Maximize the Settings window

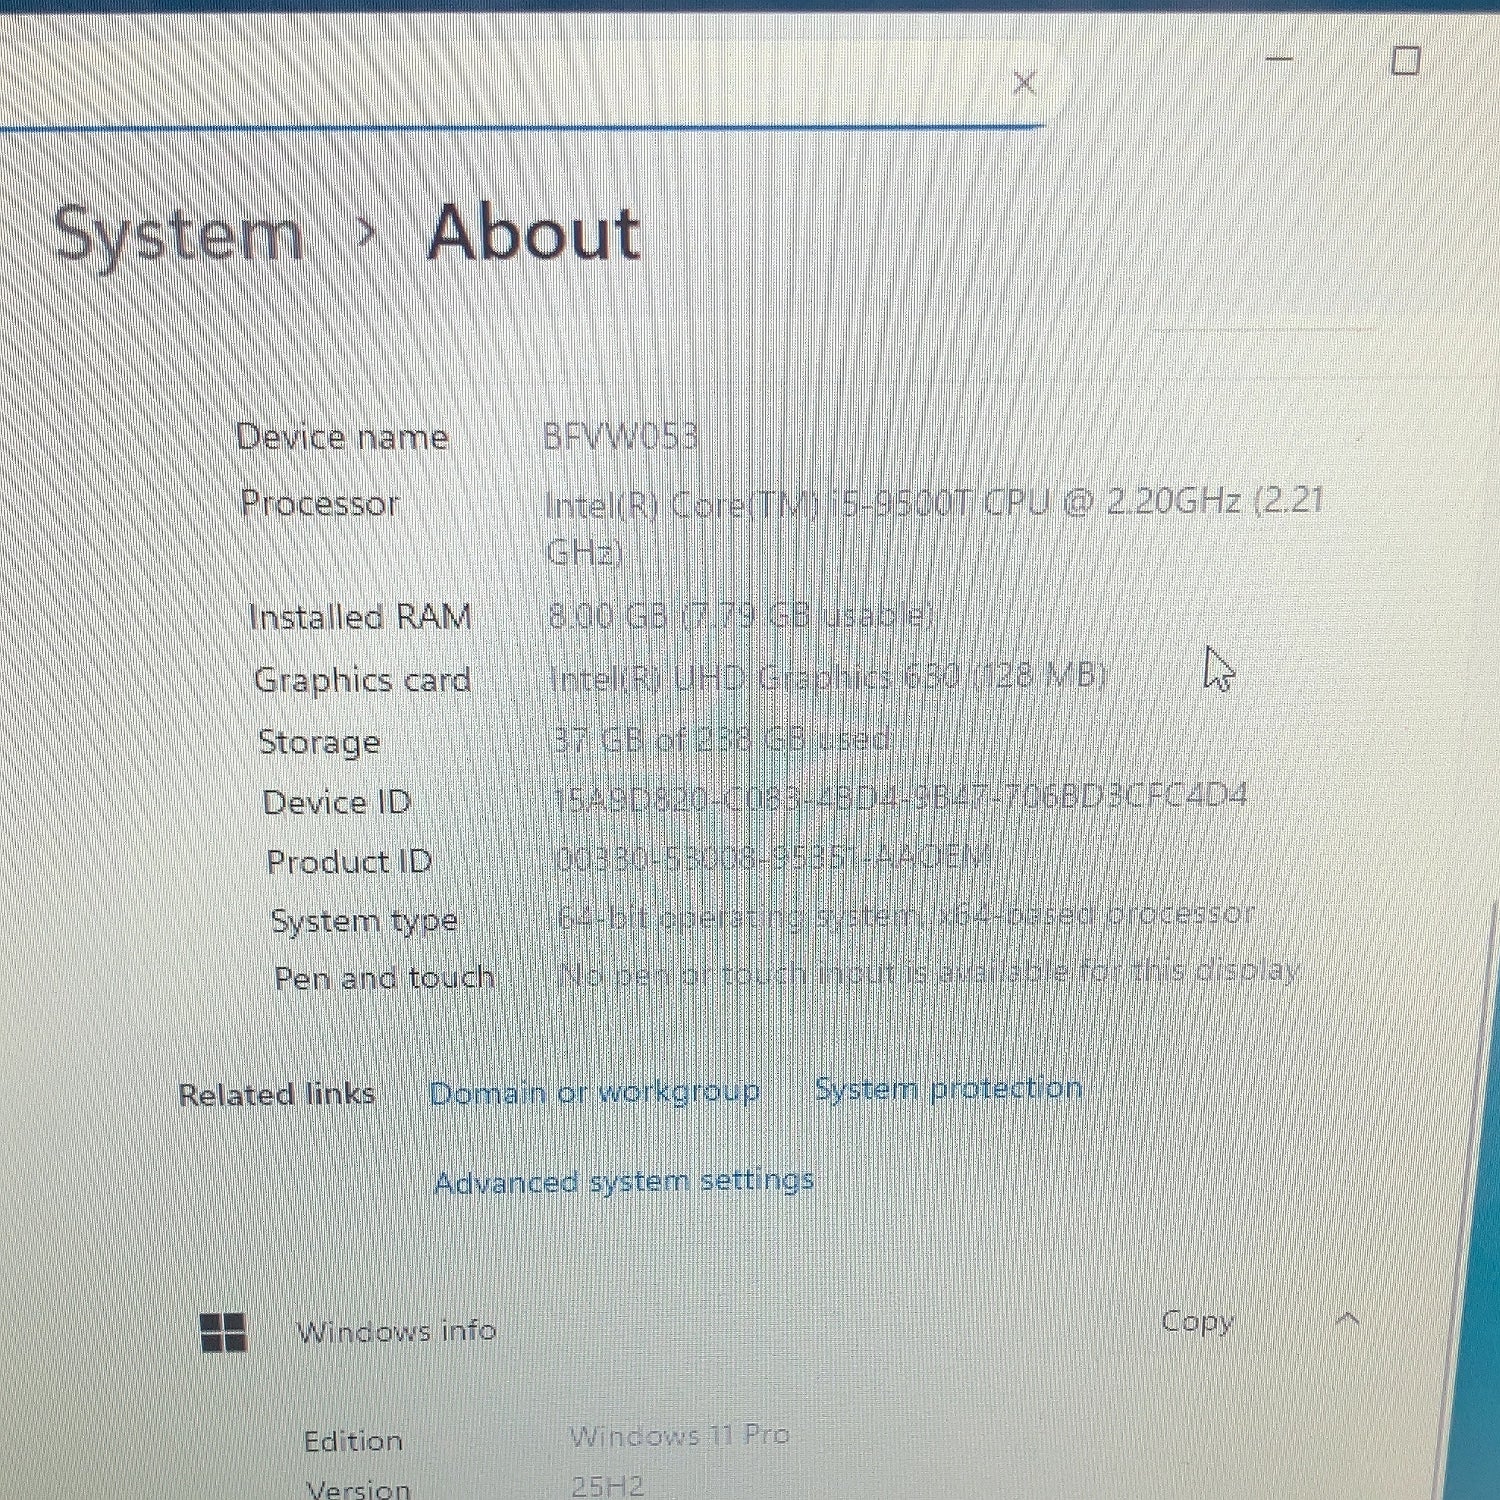[x=1406, y=60]
